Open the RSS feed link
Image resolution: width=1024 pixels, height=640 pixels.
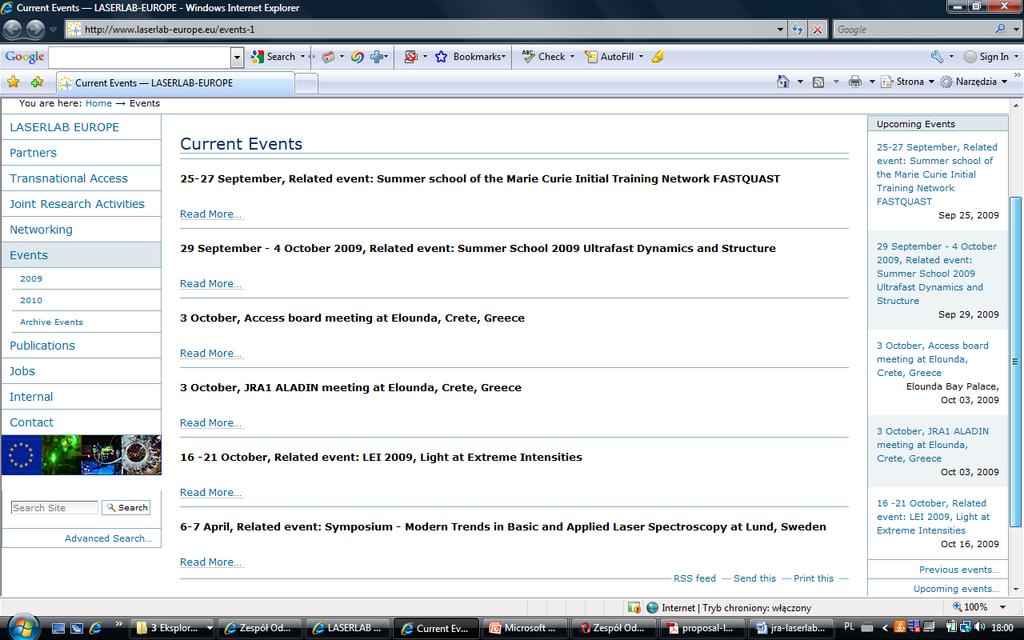pyautogui.click(x=694, y=578)
